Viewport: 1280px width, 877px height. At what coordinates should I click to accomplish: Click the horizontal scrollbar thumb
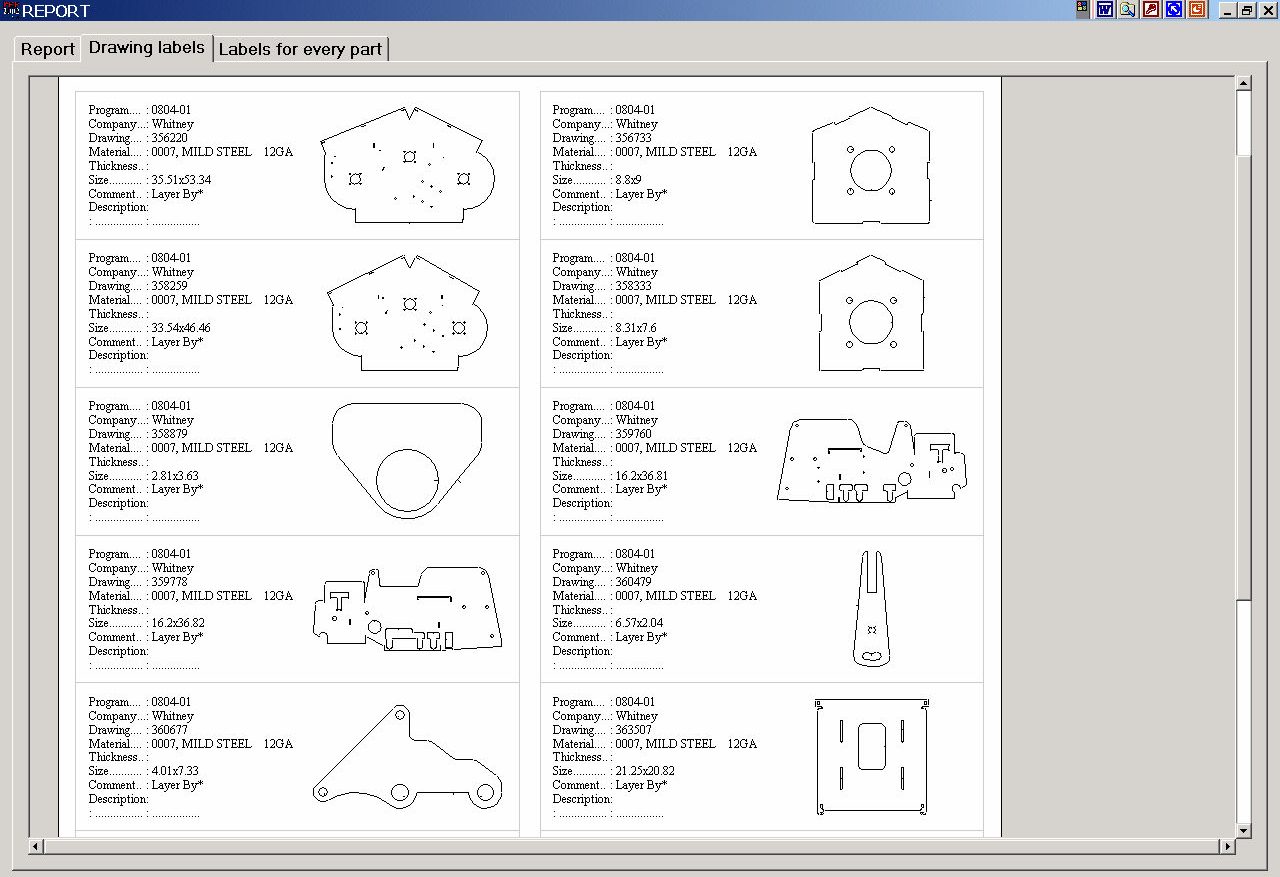coord(632,847)
